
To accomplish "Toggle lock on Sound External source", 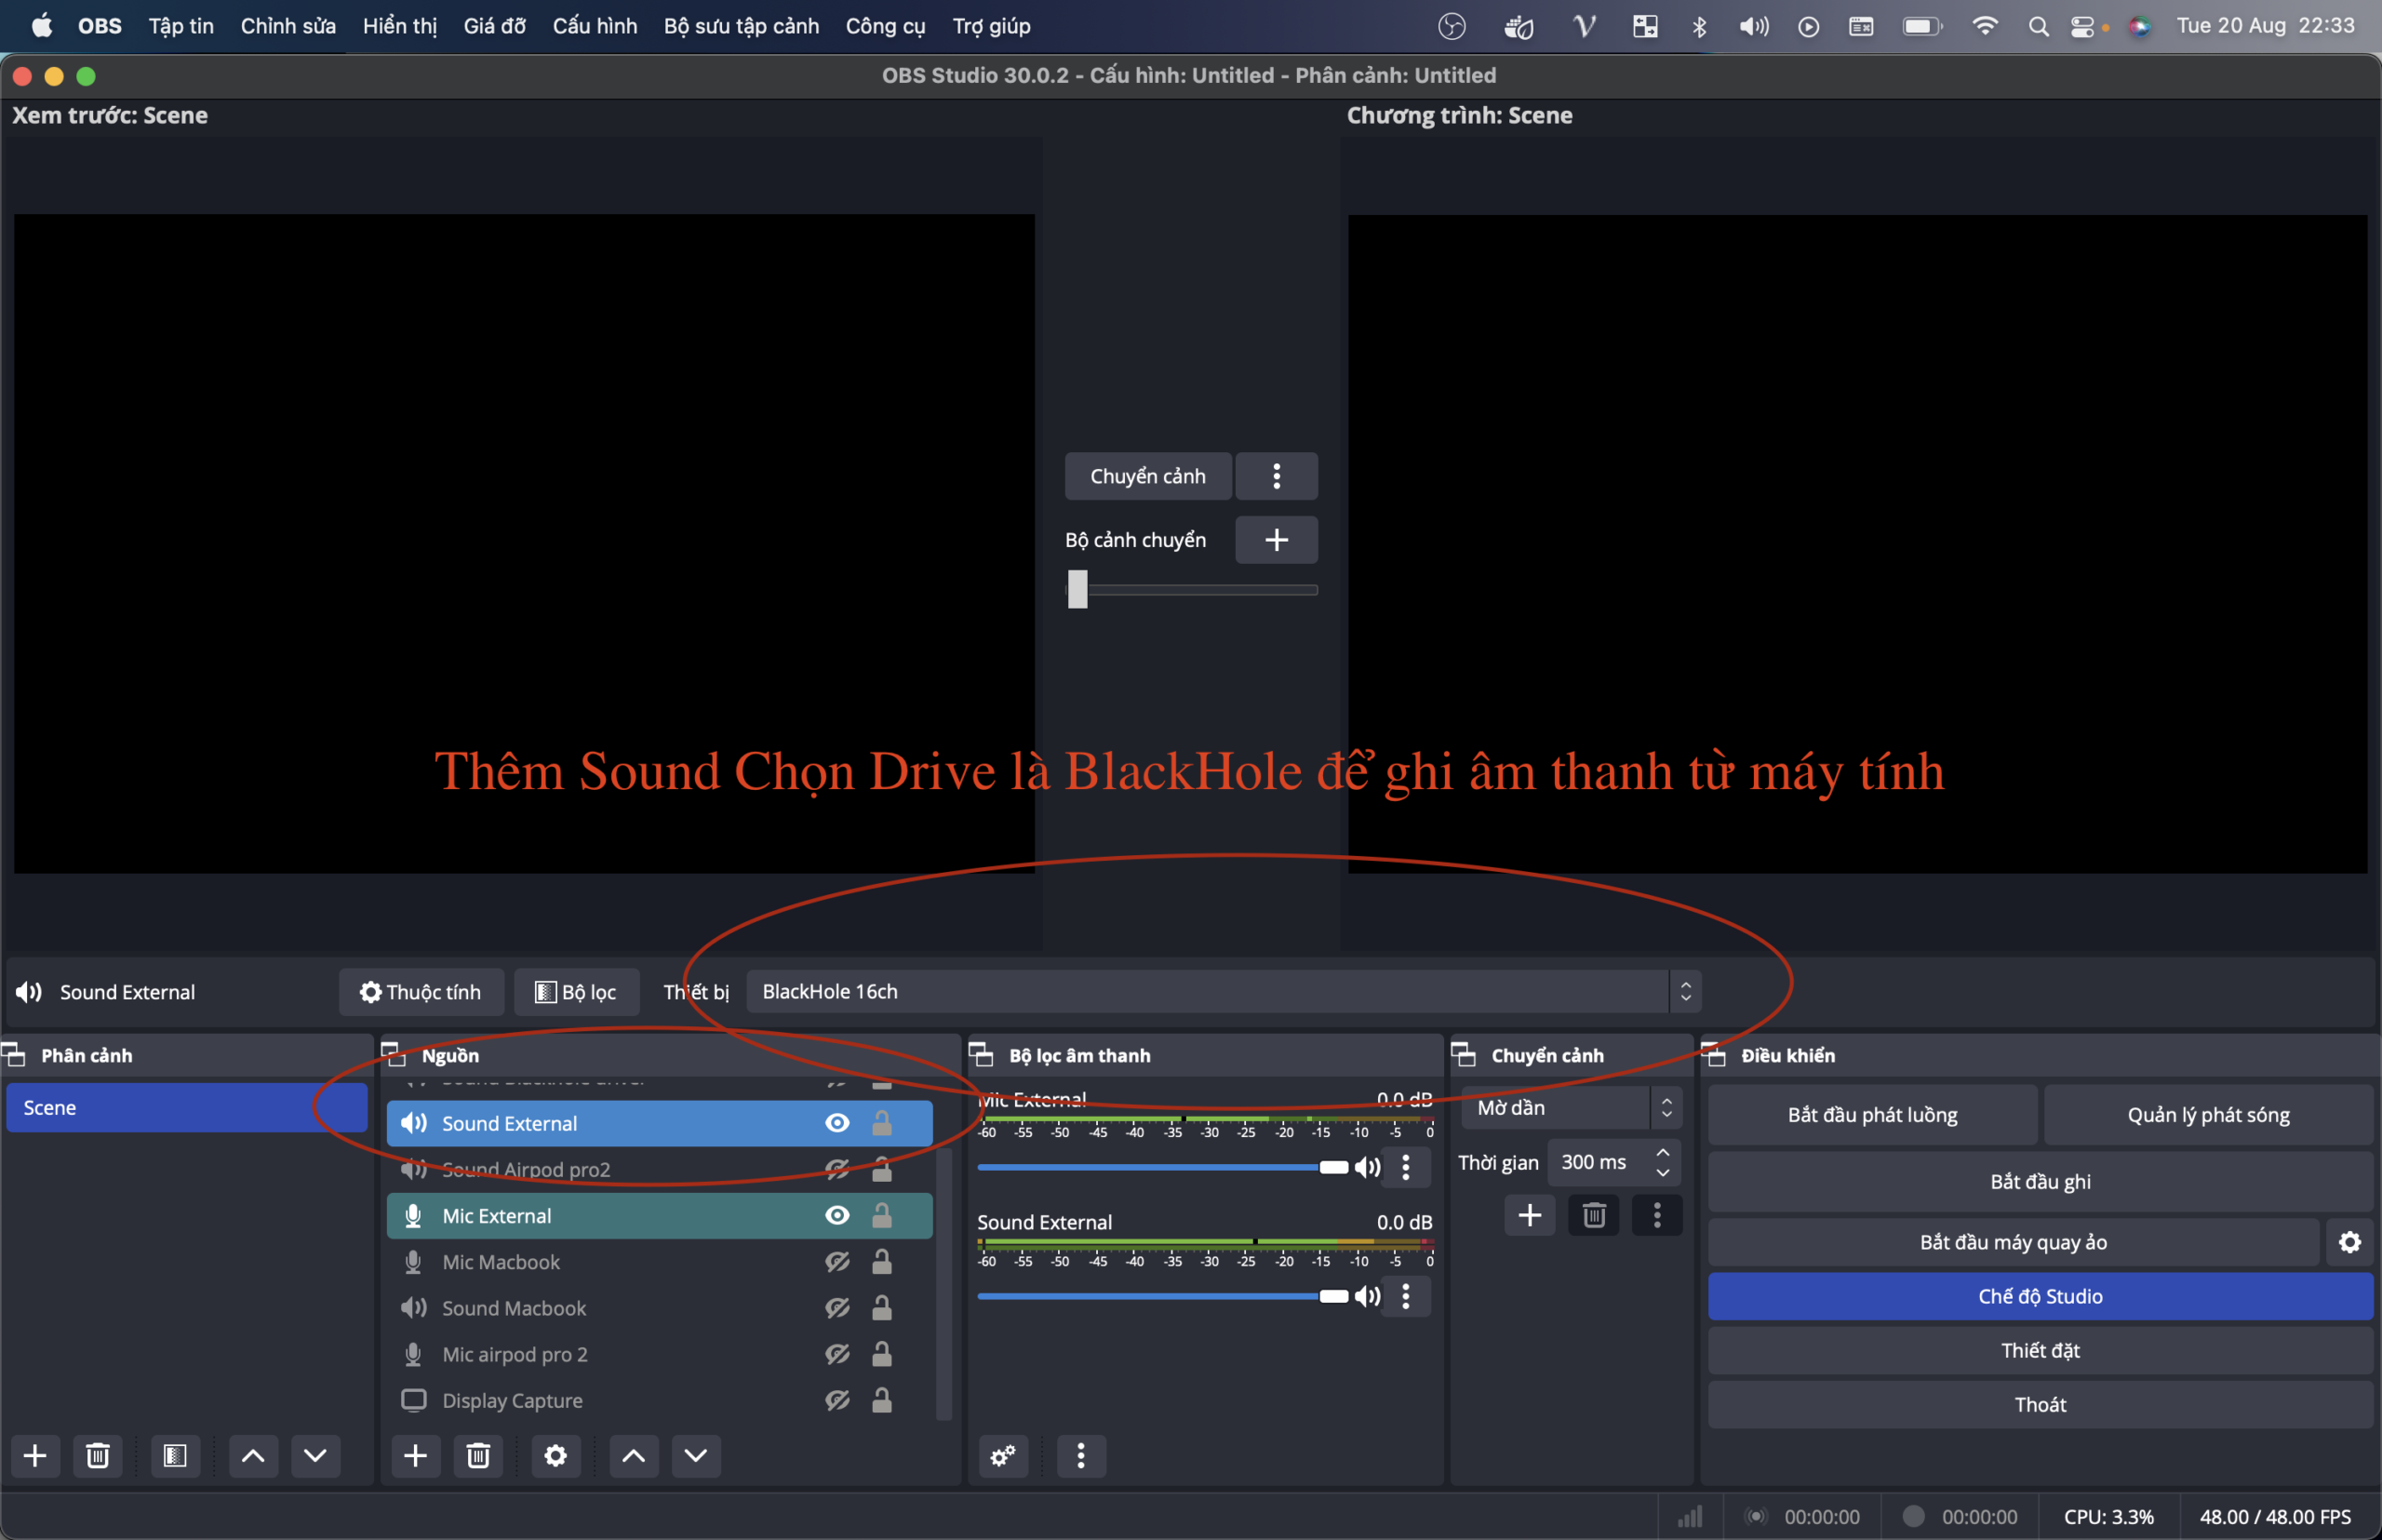I will click(x=882, y=1123).
